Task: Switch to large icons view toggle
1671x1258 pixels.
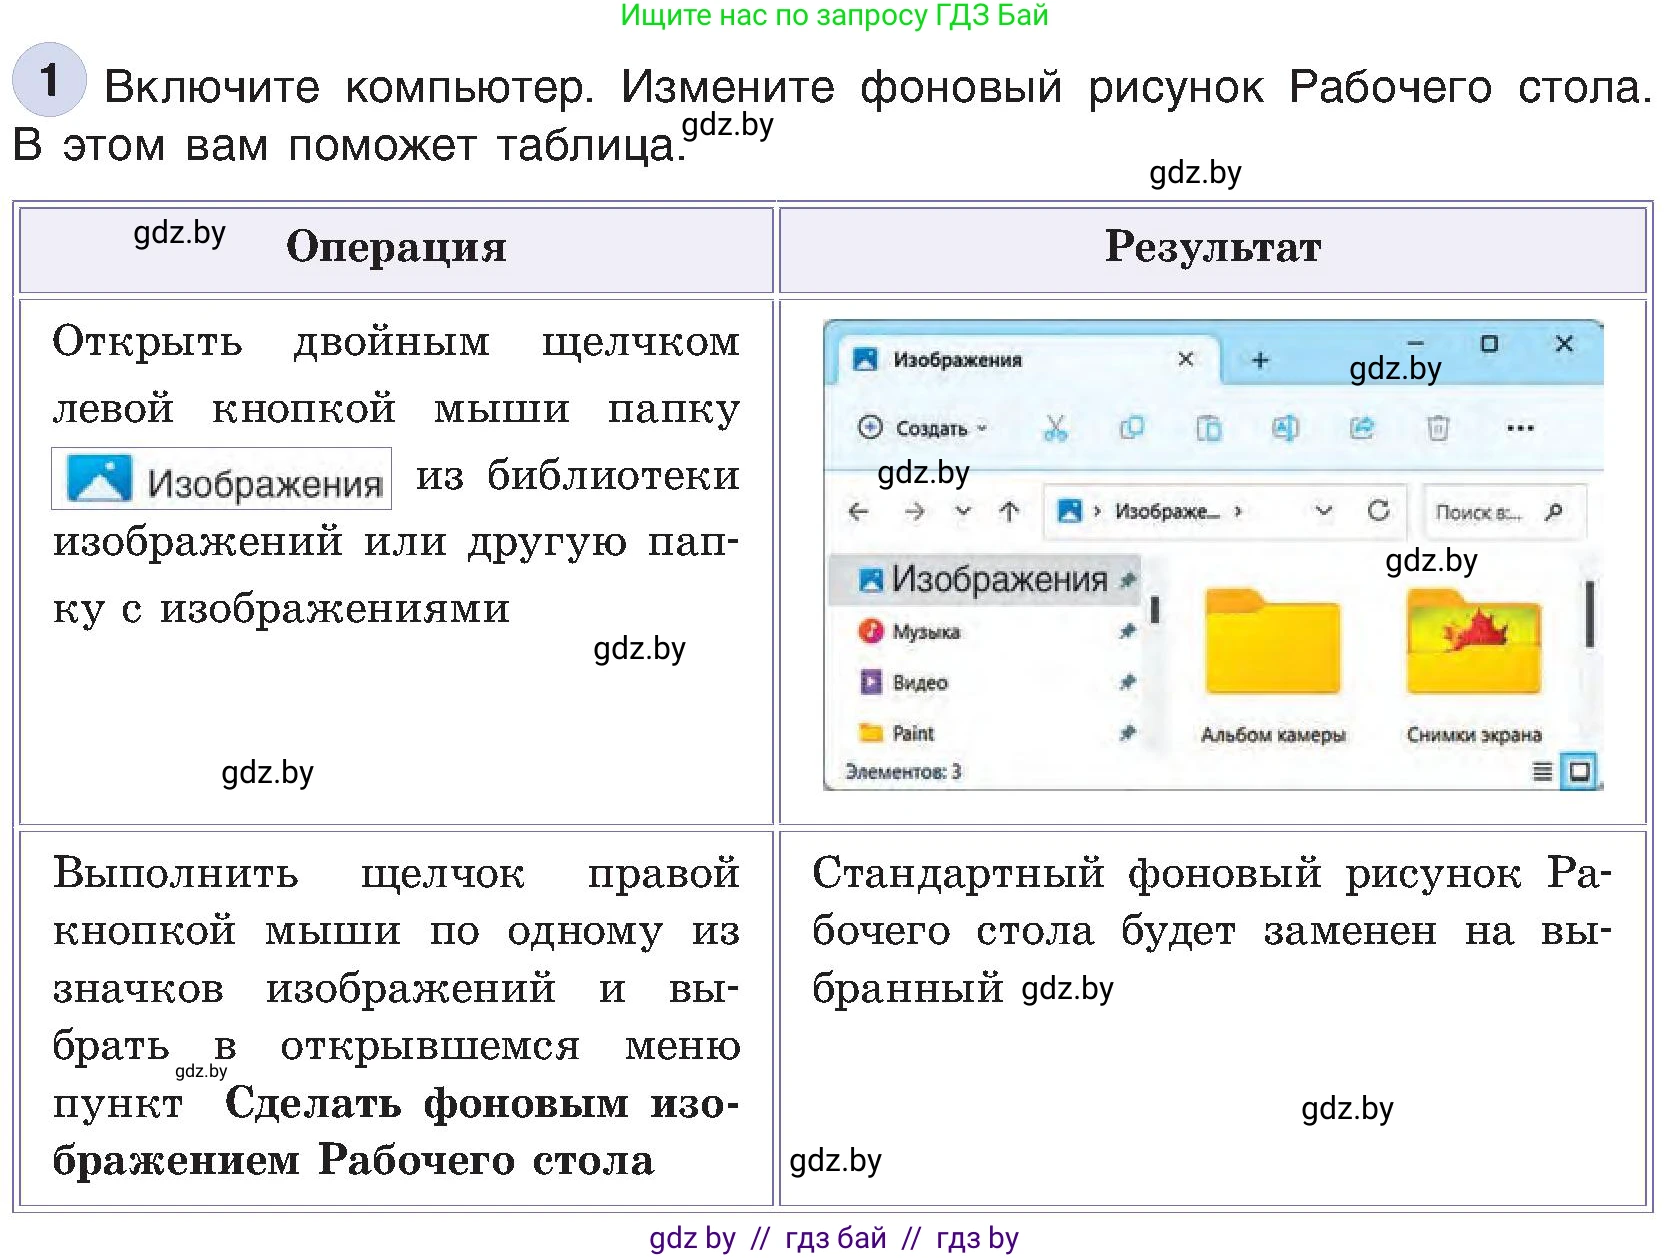Action: coord(1577,768)
